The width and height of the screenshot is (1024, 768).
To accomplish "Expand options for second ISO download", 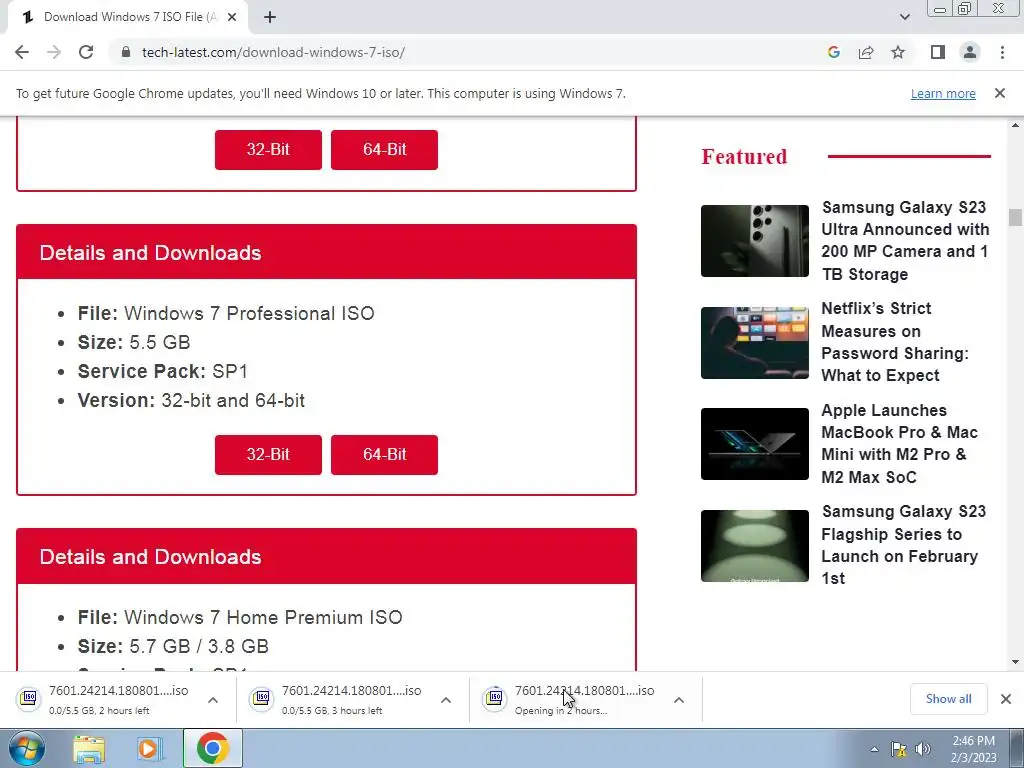I will [446, 700].
